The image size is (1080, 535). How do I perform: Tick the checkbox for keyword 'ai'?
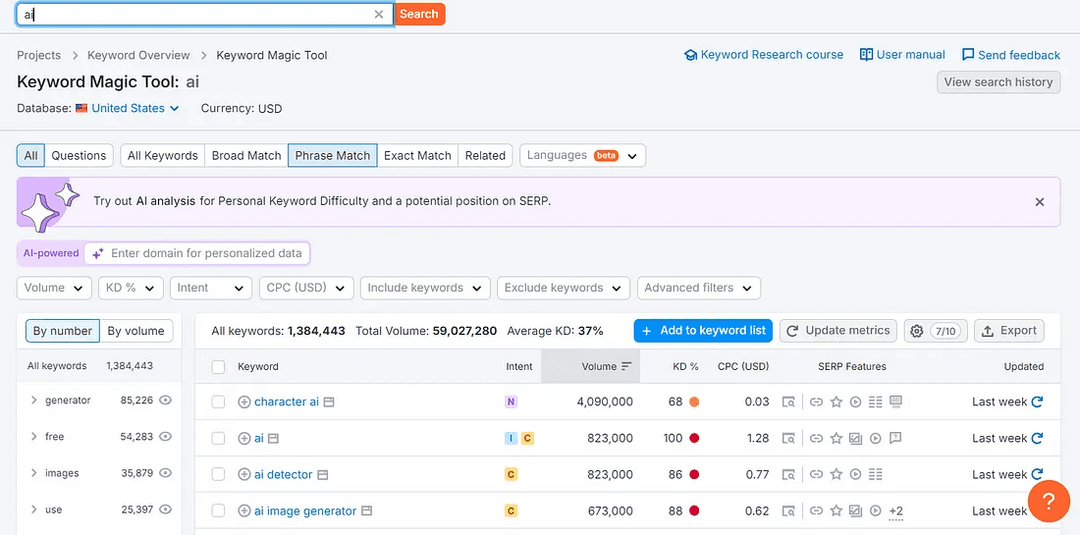point(218,439)
